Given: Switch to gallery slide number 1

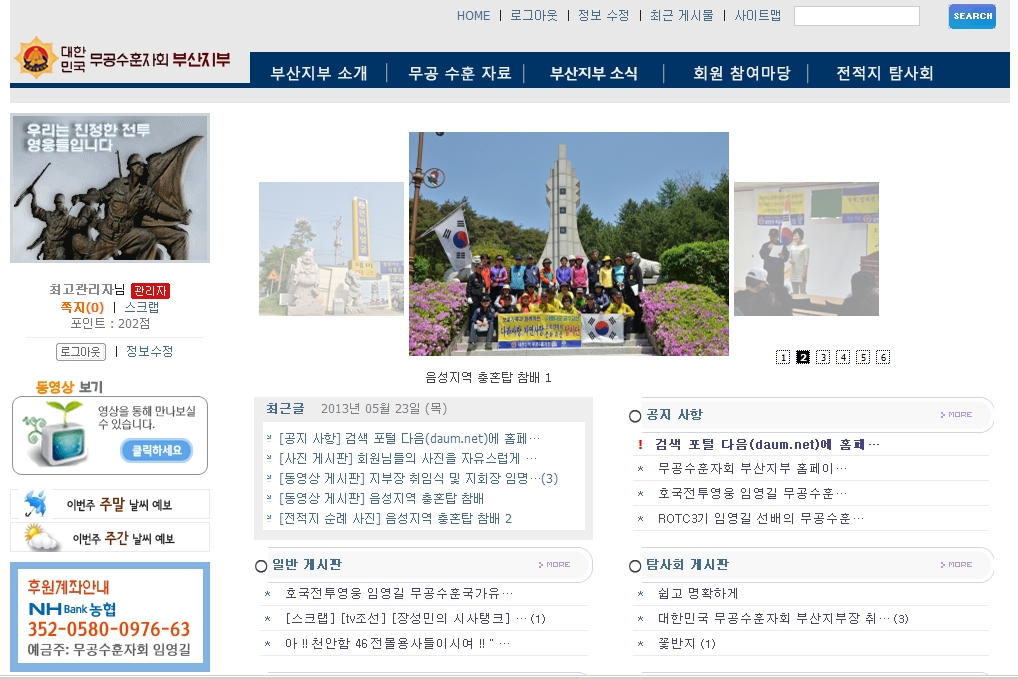Looking at the screenshot, I should [x=782, y=357].
